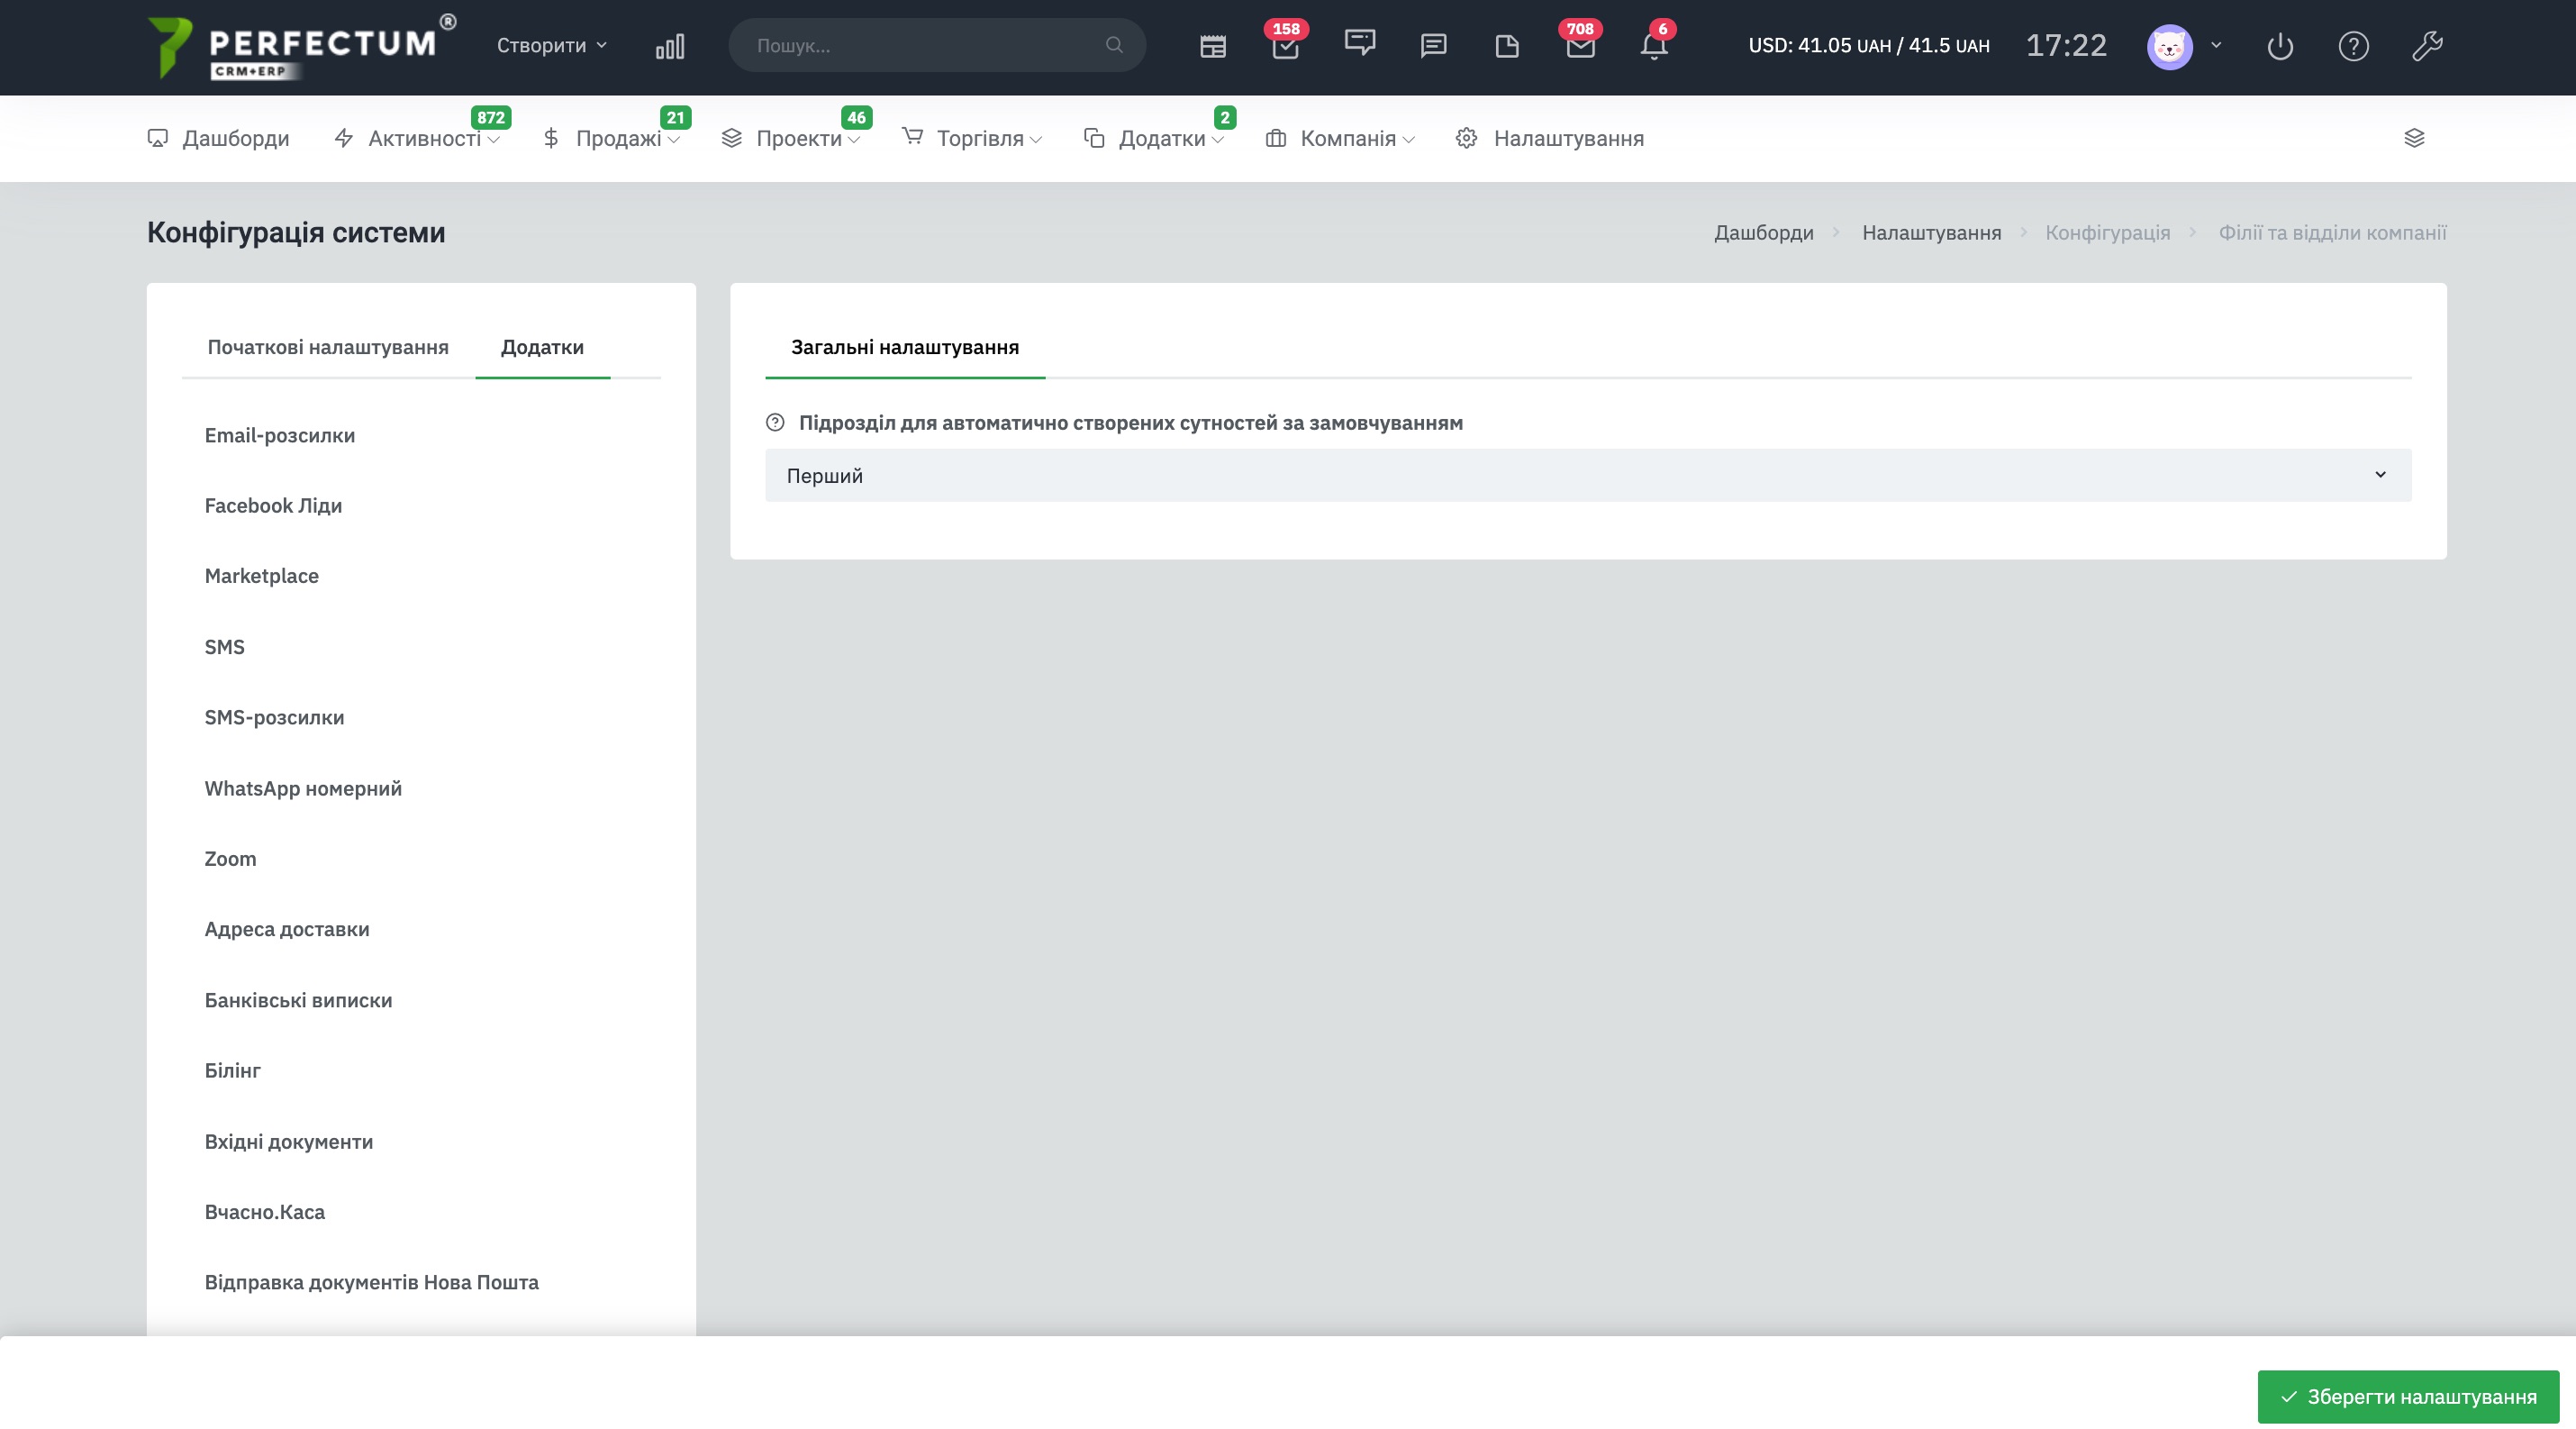
Task: Open the Перший department dropdown
Action: (1588, 475)
